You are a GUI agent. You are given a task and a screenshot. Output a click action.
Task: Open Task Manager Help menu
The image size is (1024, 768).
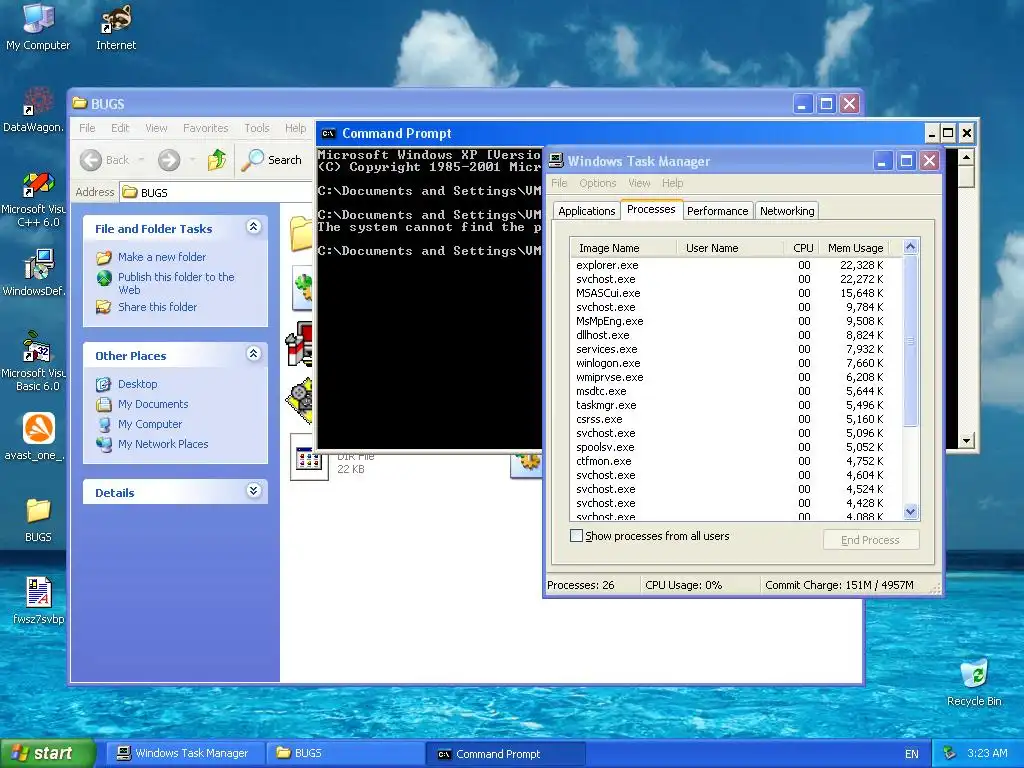pos(672,183)
